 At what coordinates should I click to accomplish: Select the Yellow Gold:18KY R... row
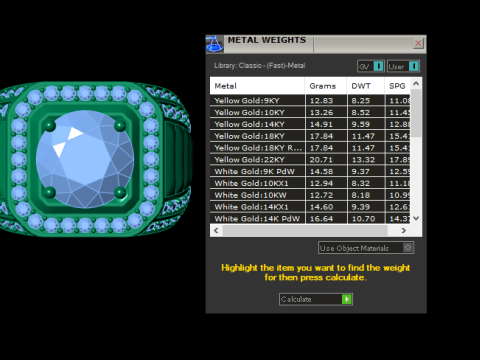pyautogui.click(x=310, y=148)
